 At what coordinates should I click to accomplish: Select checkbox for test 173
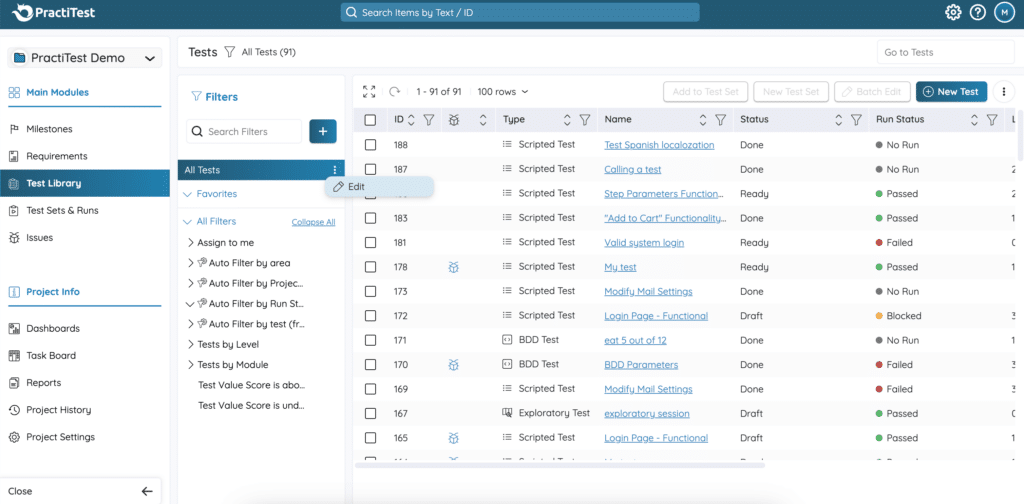[370, 291]
